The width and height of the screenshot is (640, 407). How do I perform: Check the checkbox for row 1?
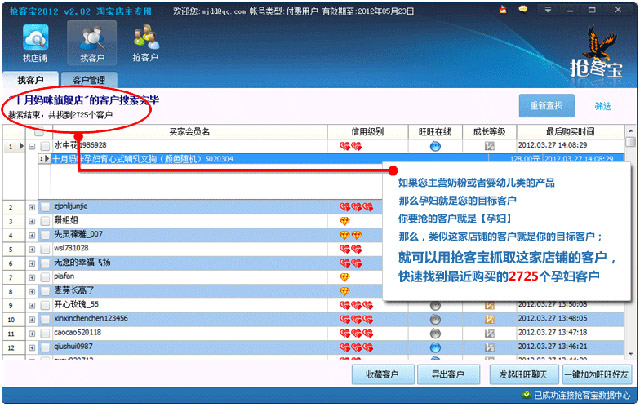tap(45, 146)
